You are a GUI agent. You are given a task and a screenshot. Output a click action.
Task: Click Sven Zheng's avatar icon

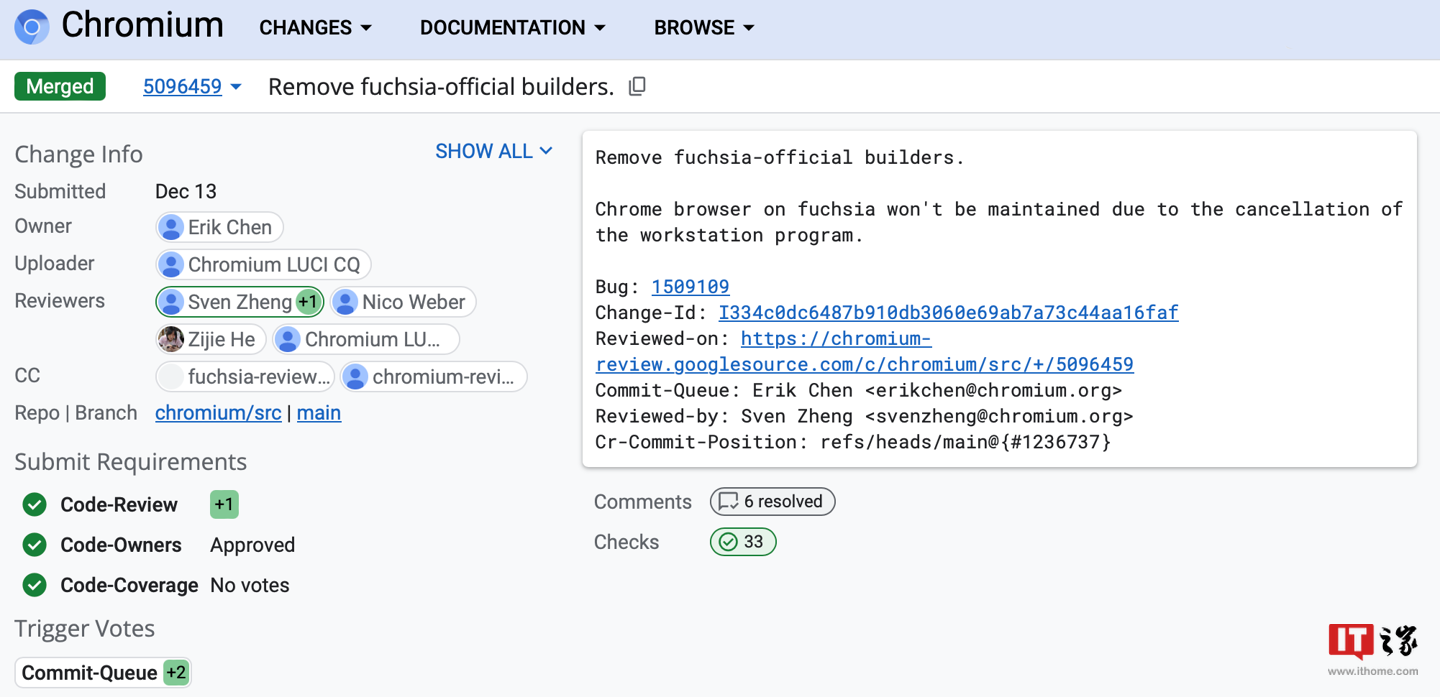[x=171, y=302]
